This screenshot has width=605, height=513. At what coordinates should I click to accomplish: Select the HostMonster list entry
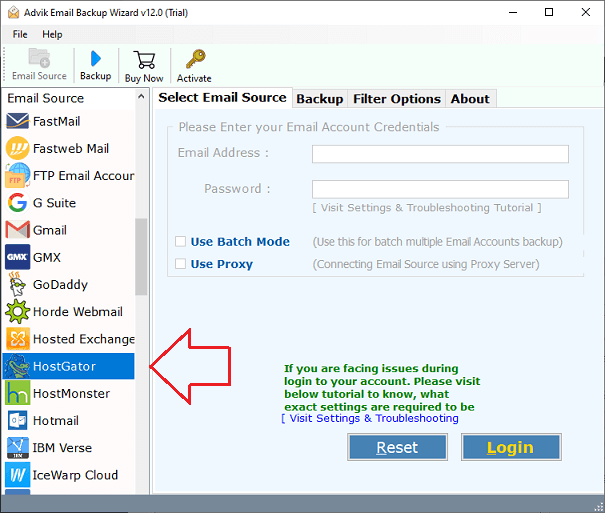69,393
